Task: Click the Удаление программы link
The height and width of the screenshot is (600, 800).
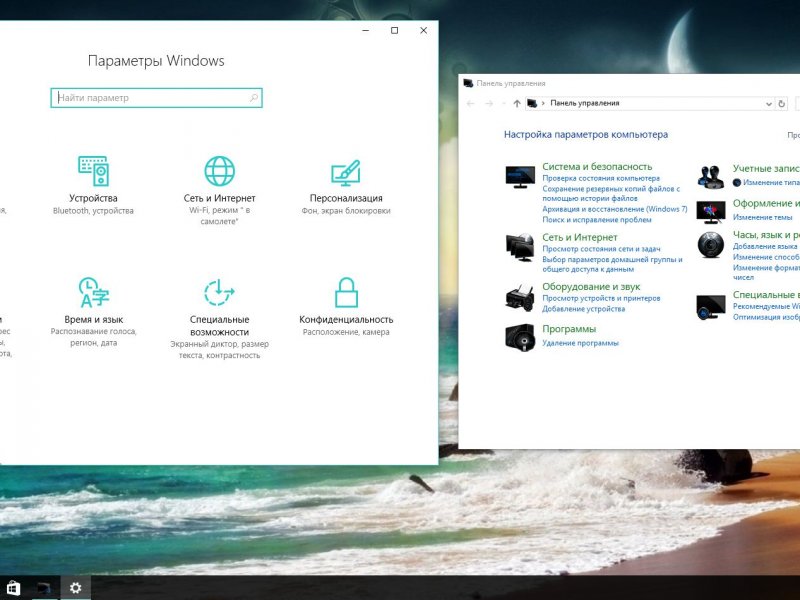Action: point(580,343)
